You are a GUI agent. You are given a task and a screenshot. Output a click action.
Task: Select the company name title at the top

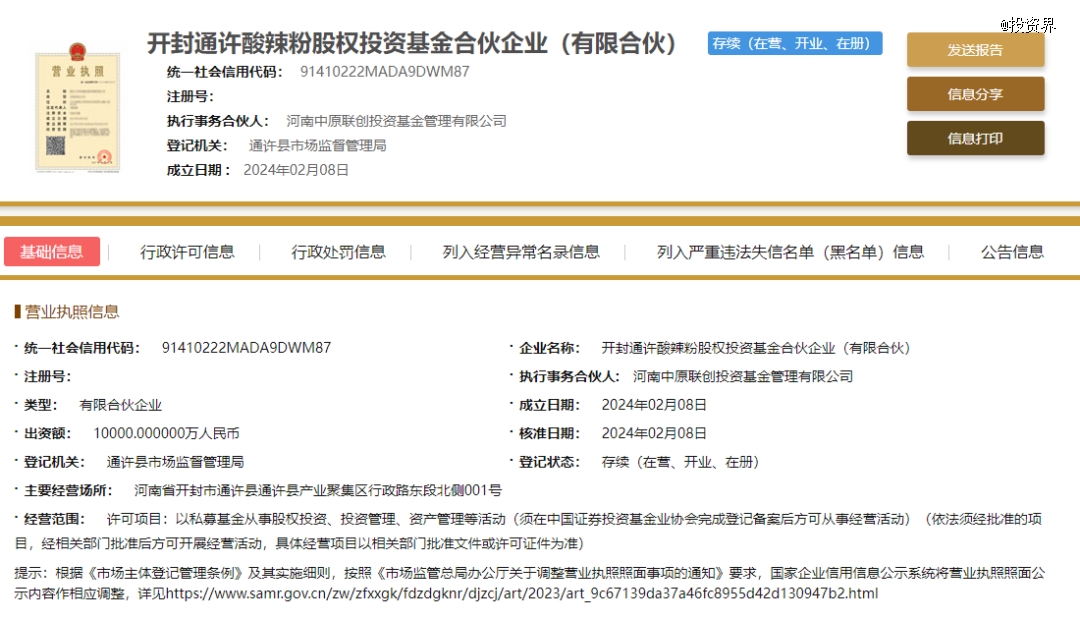pyautogui.click(x=412, y=43)
